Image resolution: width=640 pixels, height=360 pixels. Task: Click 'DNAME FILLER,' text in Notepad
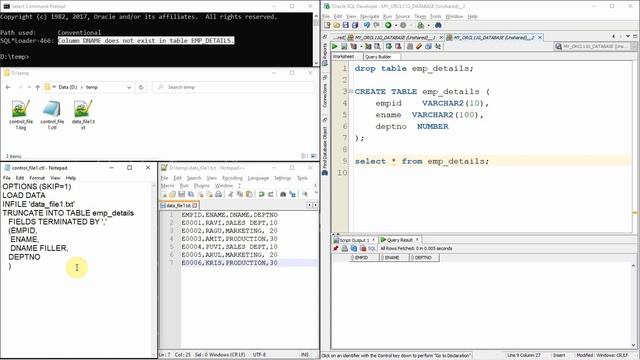point(39,248)
